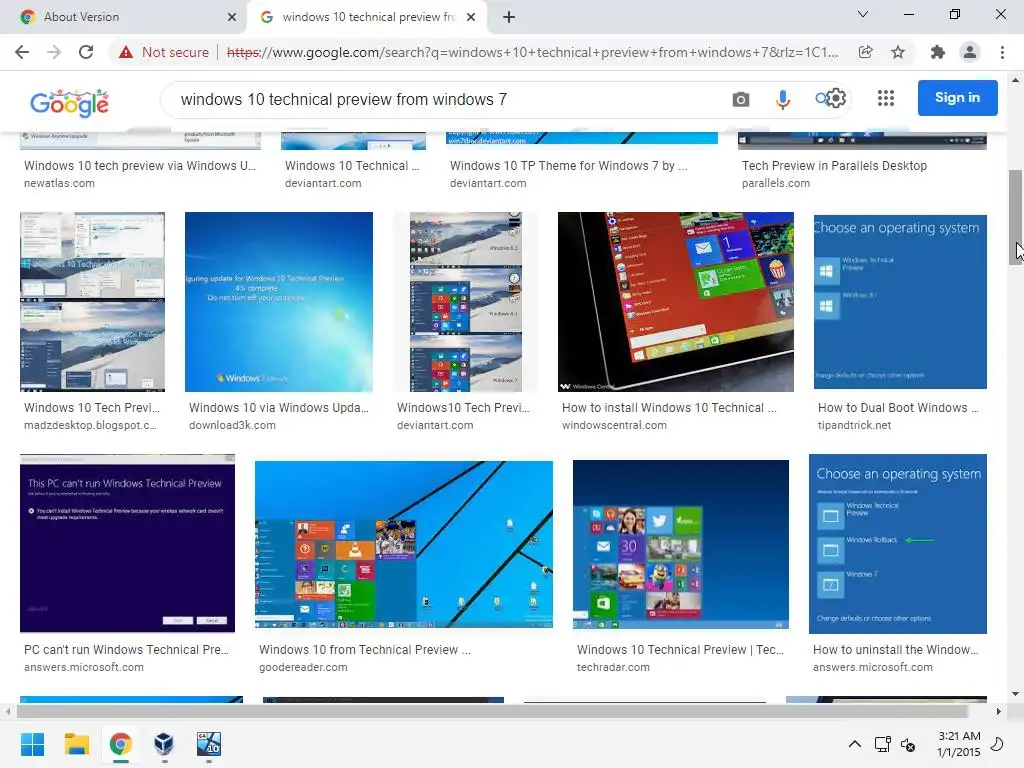Open goodereader Windows 10 desktop thumbnail
1024x768 pixels.
coord(404,545)
